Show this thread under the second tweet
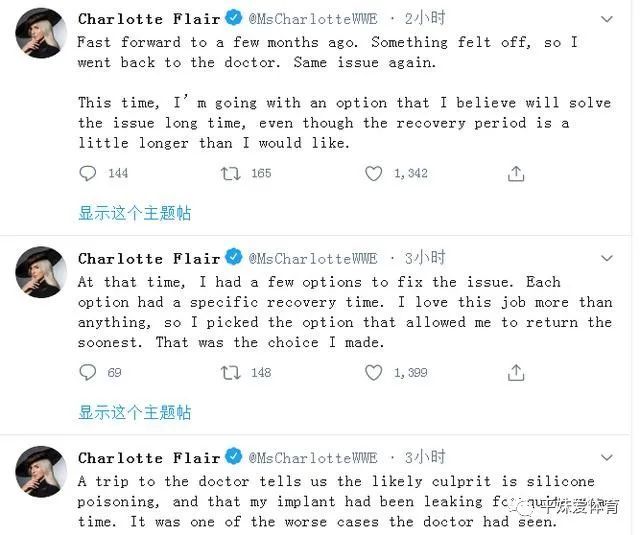640x535 pixels. coord(134,412)
